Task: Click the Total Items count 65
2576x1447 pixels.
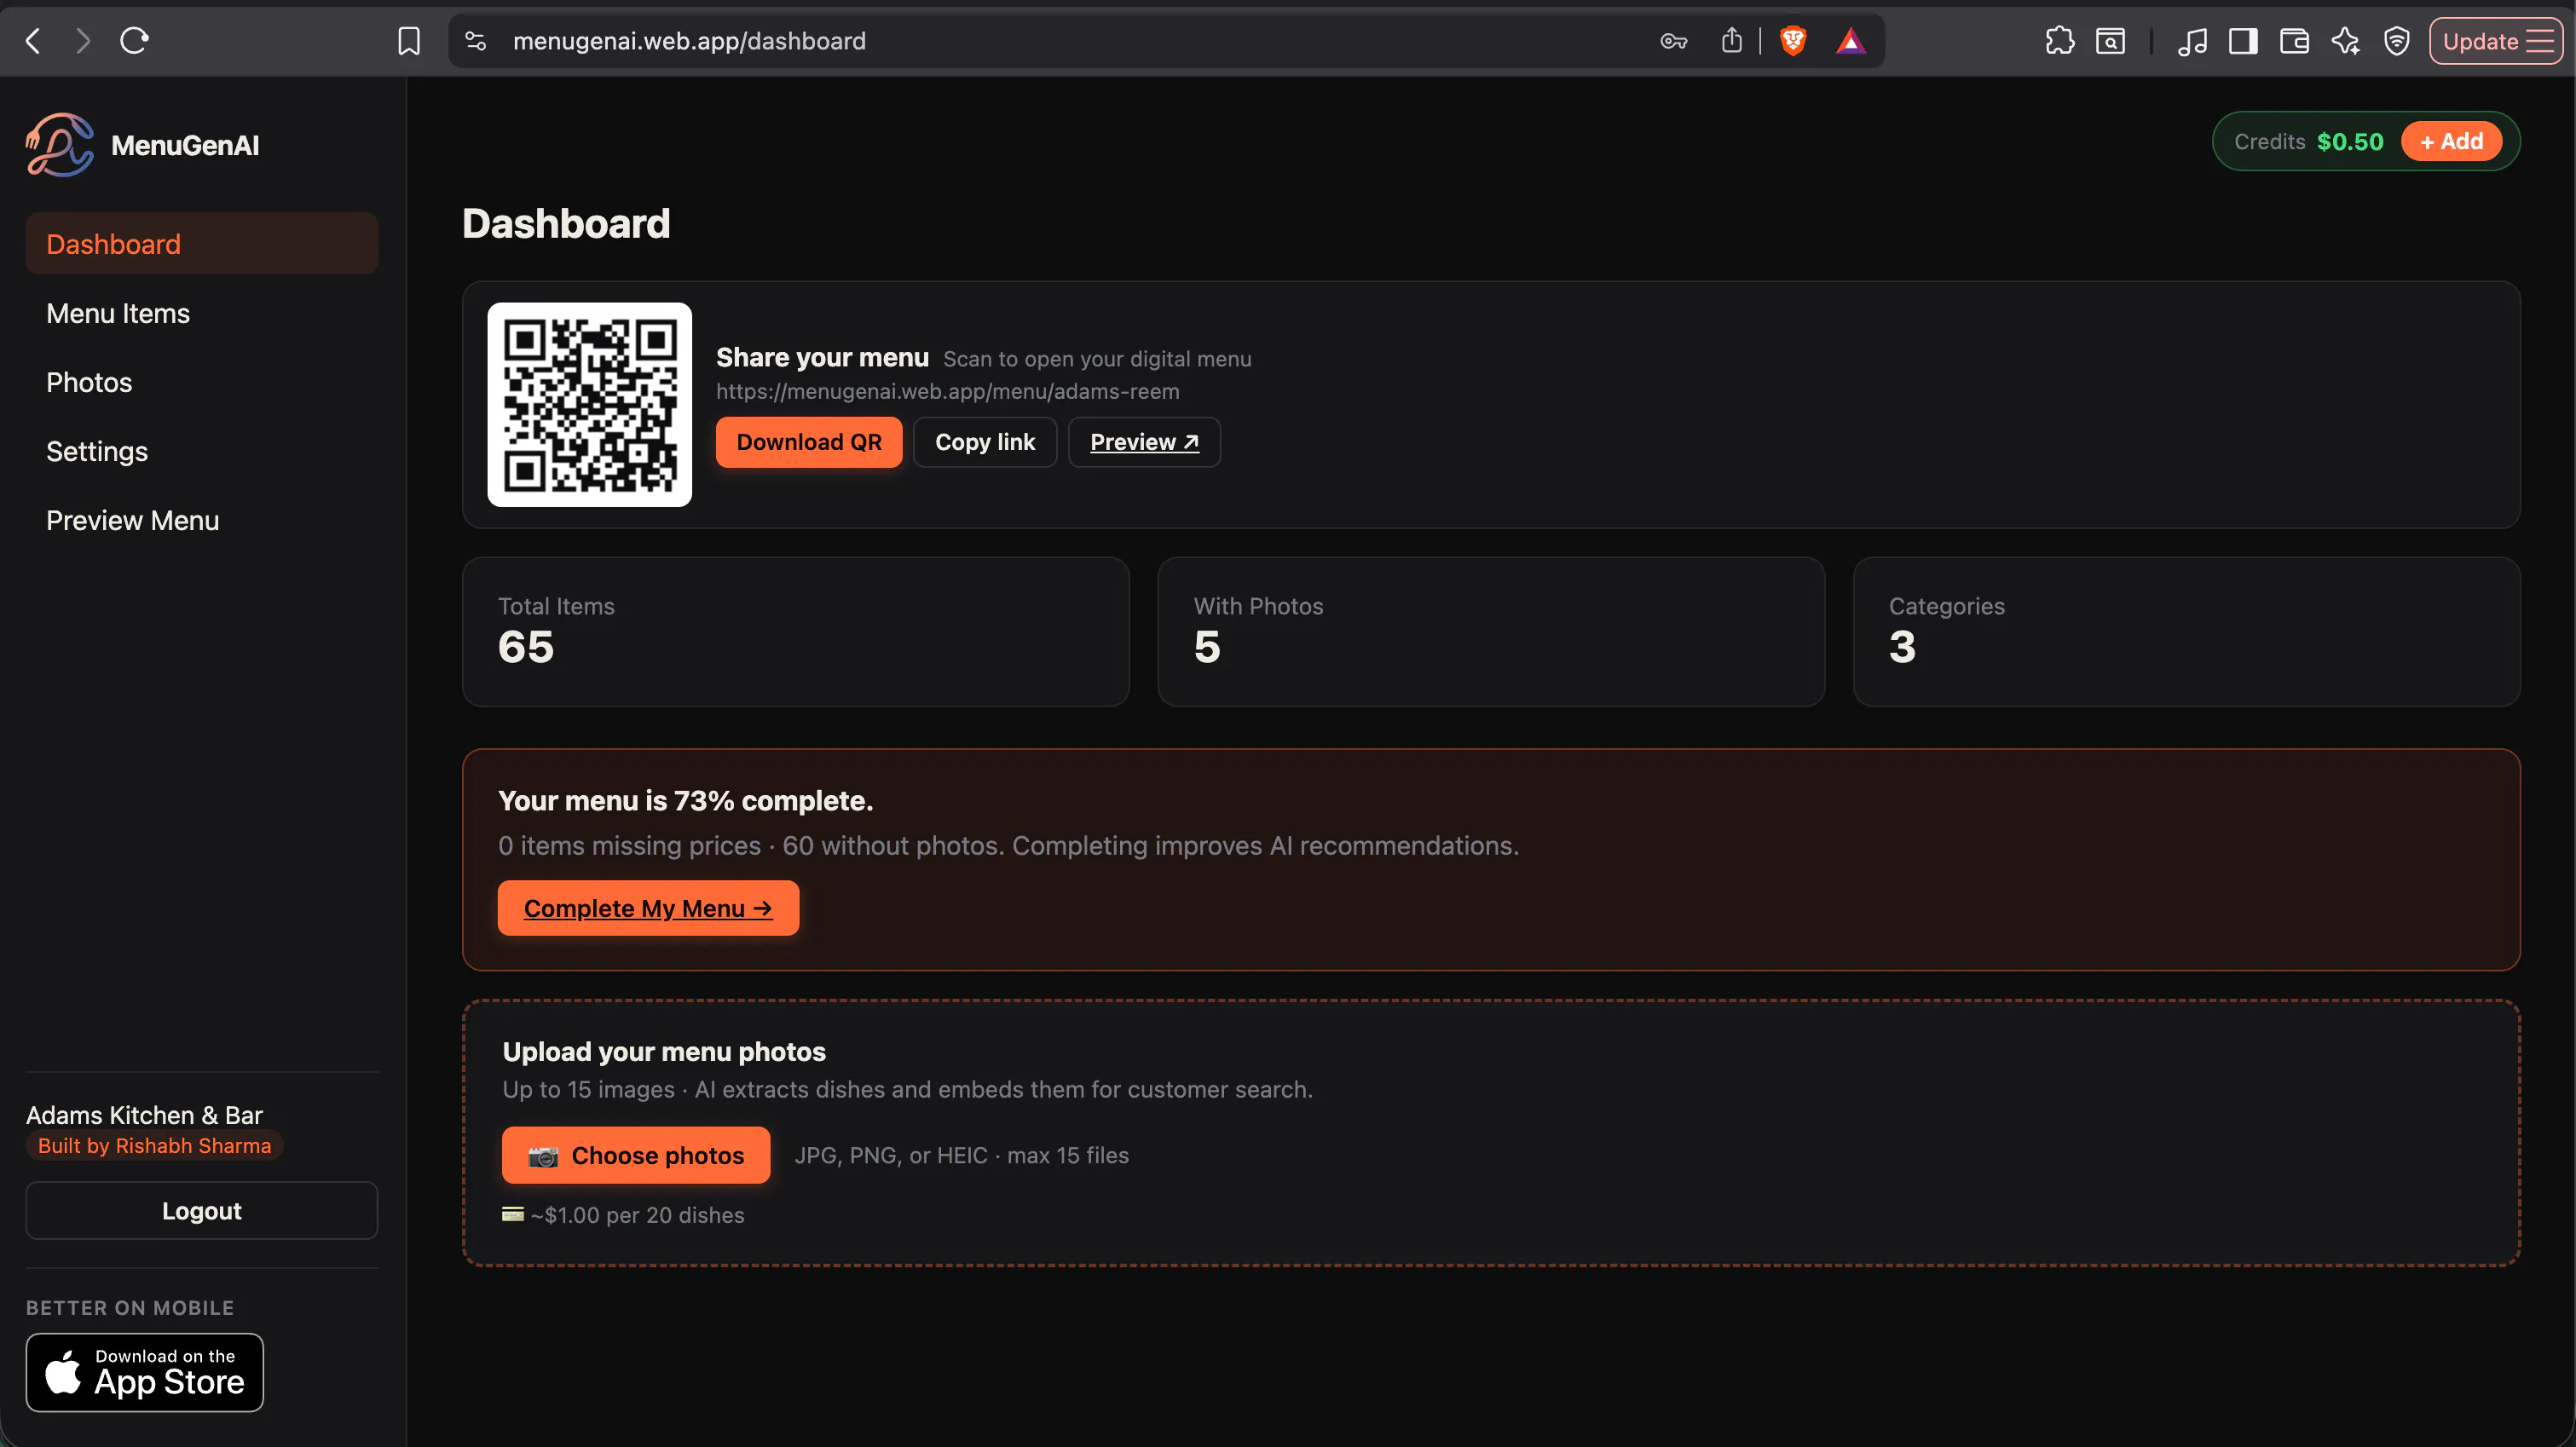Action: [x=526, y=647]
